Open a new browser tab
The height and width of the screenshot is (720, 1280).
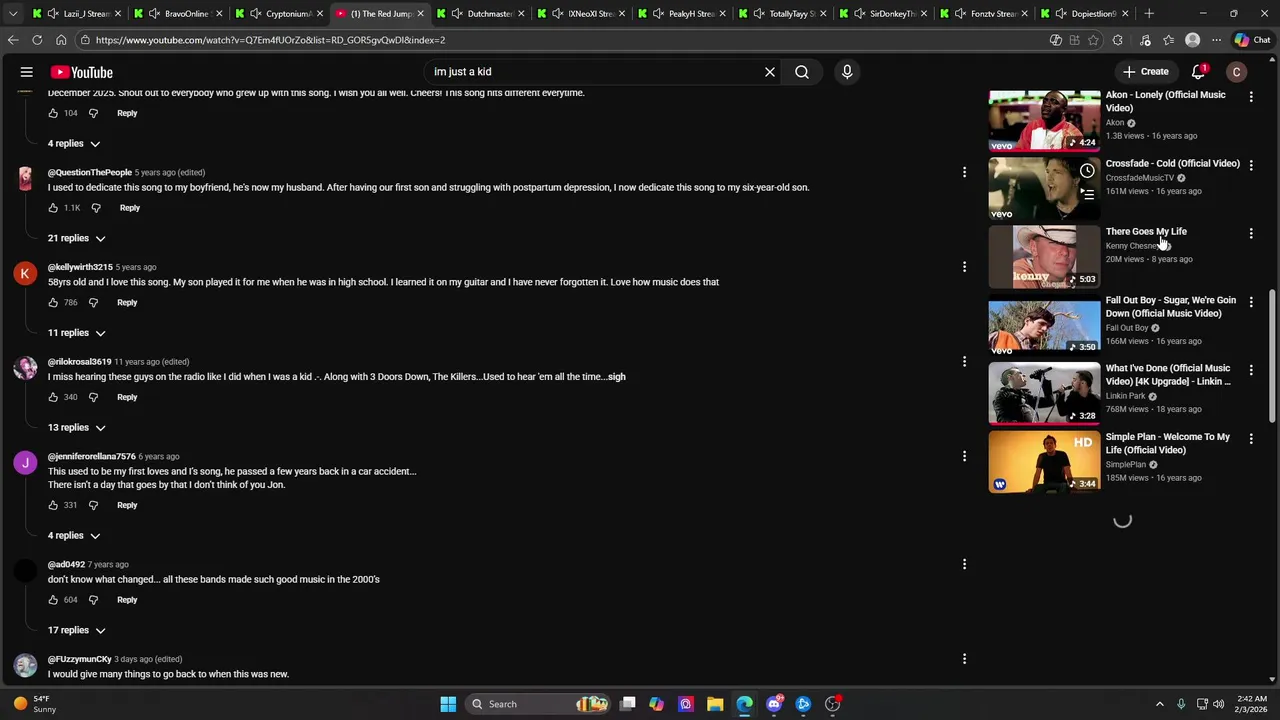(1149, 14)
